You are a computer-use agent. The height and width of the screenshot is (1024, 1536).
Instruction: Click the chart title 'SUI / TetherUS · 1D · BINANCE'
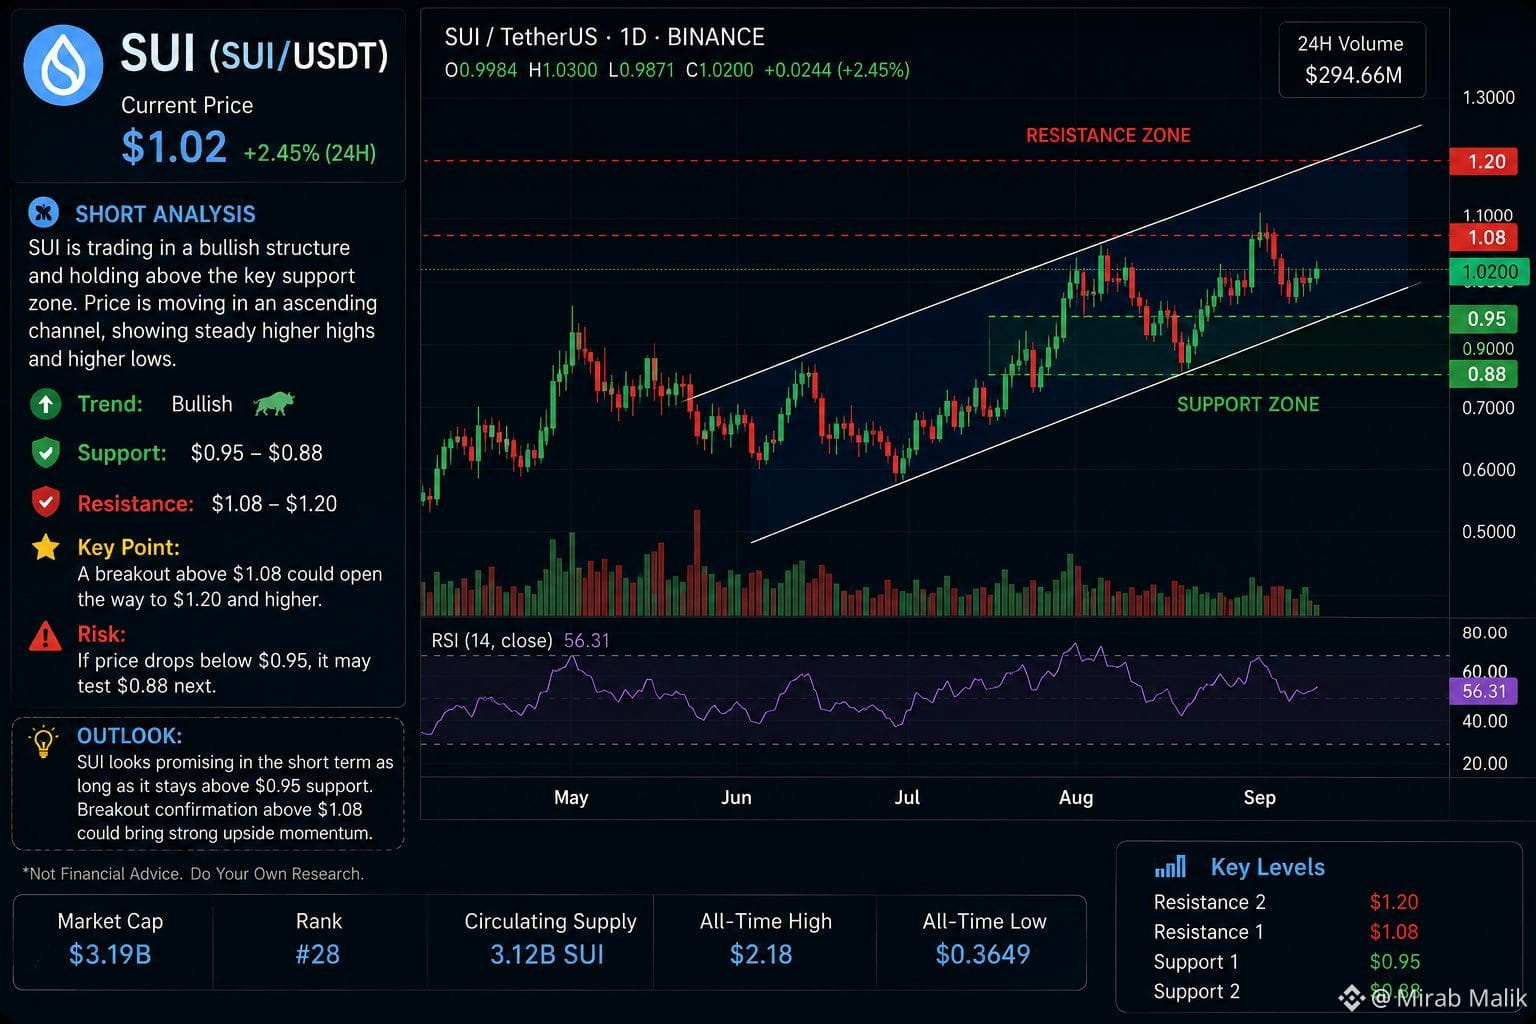pos(604,37)
